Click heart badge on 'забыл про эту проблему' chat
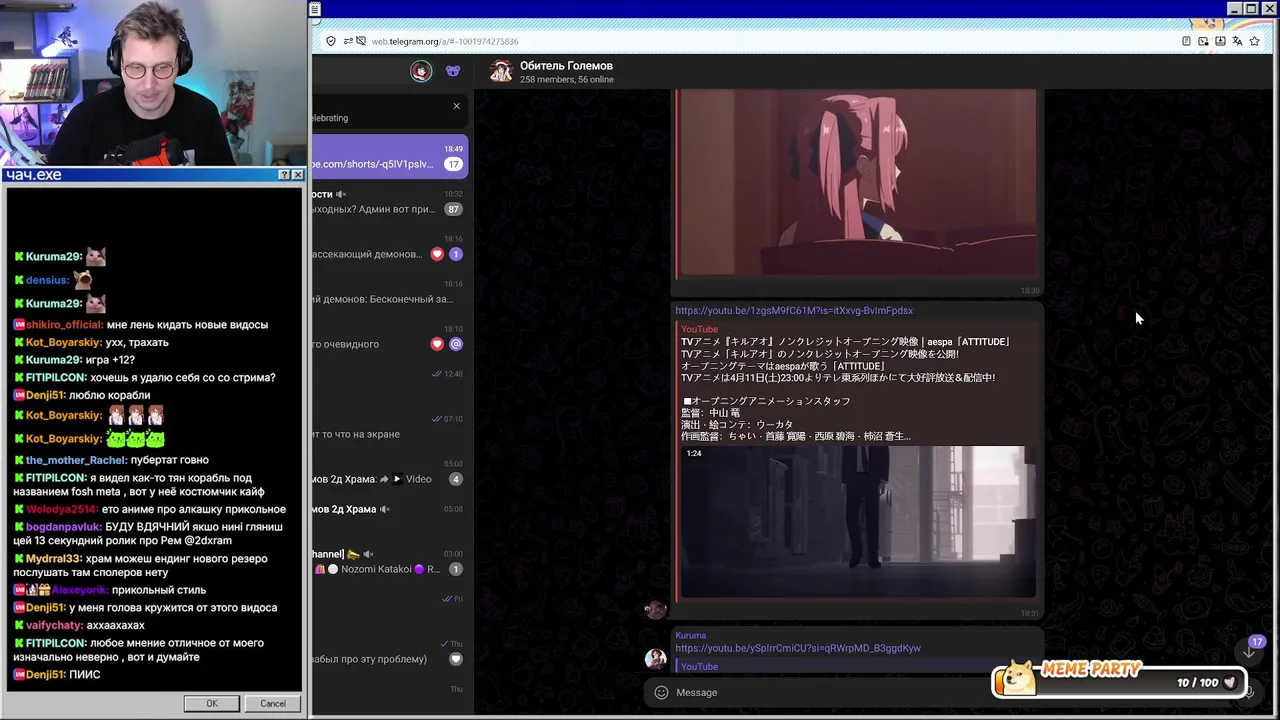 456,659
